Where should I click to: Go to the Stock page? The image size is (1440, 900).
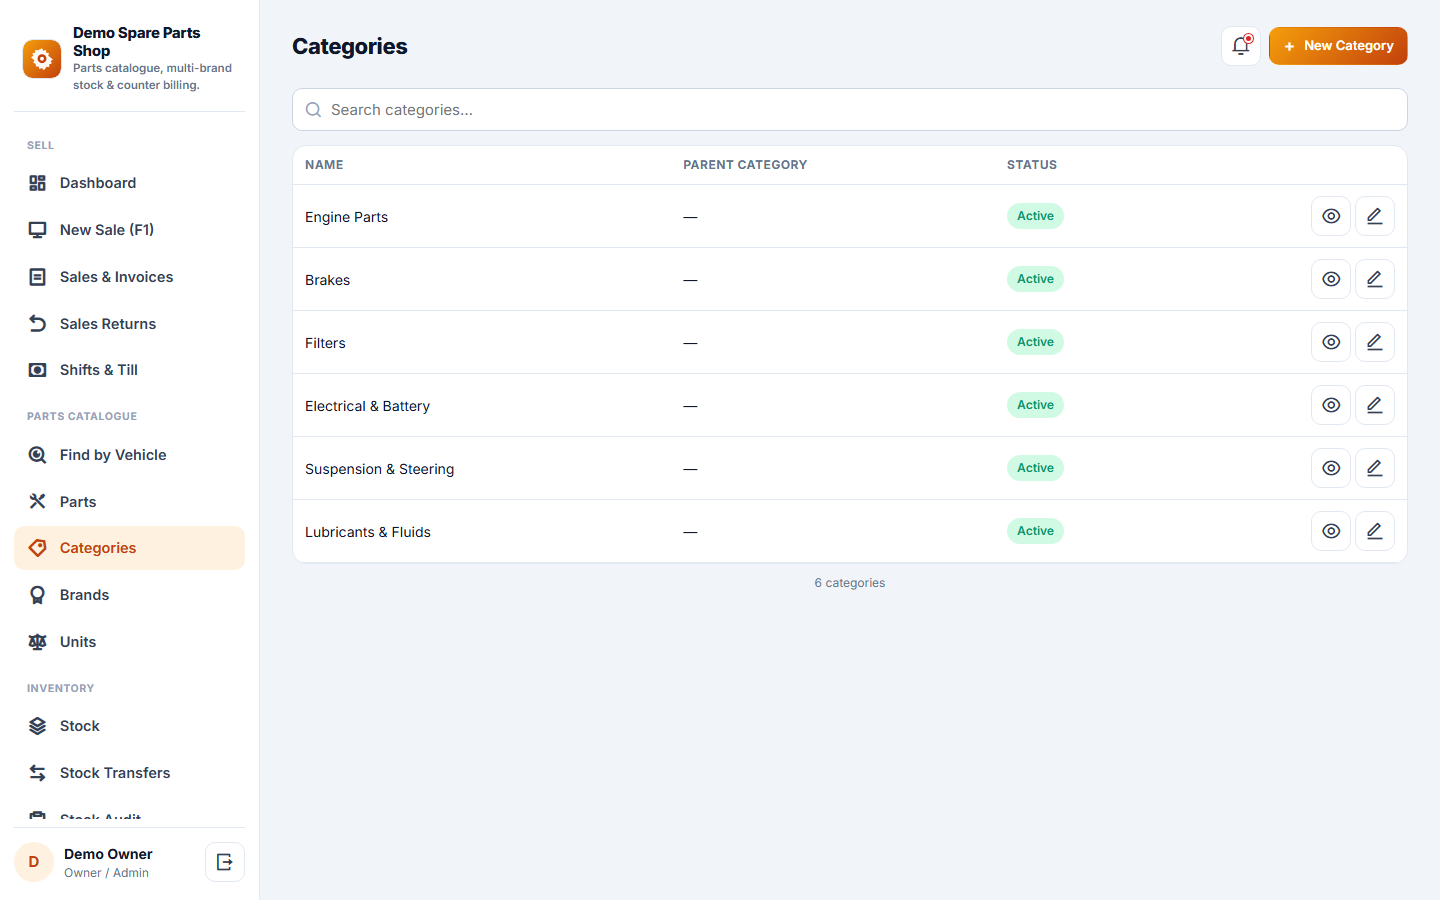129,726
